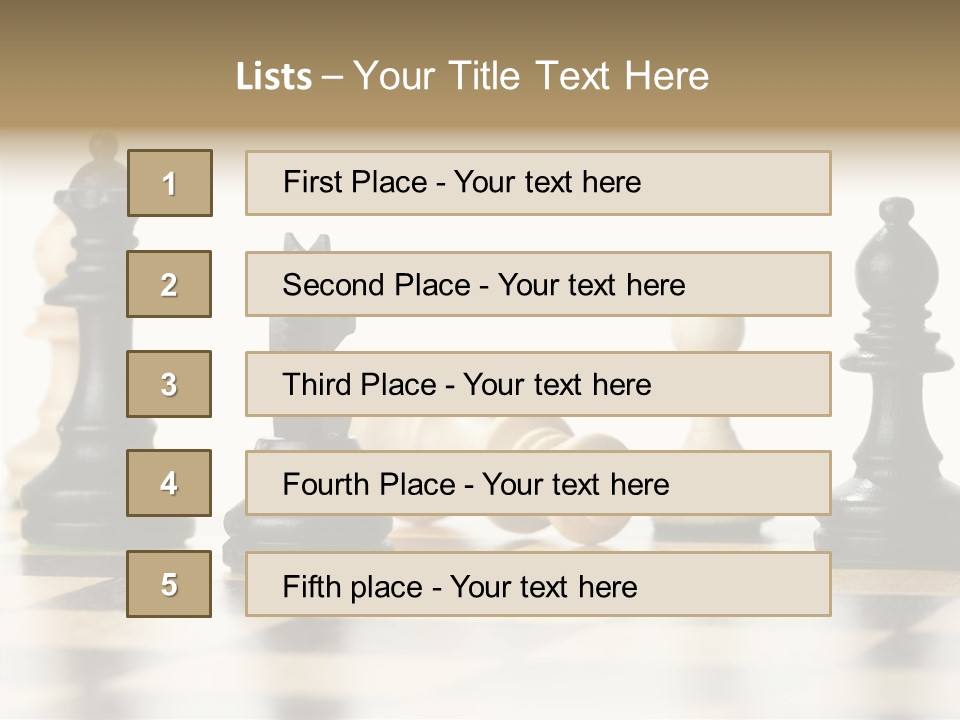Click the number 3 box
The image size is (960, 720).
(170, 384)
